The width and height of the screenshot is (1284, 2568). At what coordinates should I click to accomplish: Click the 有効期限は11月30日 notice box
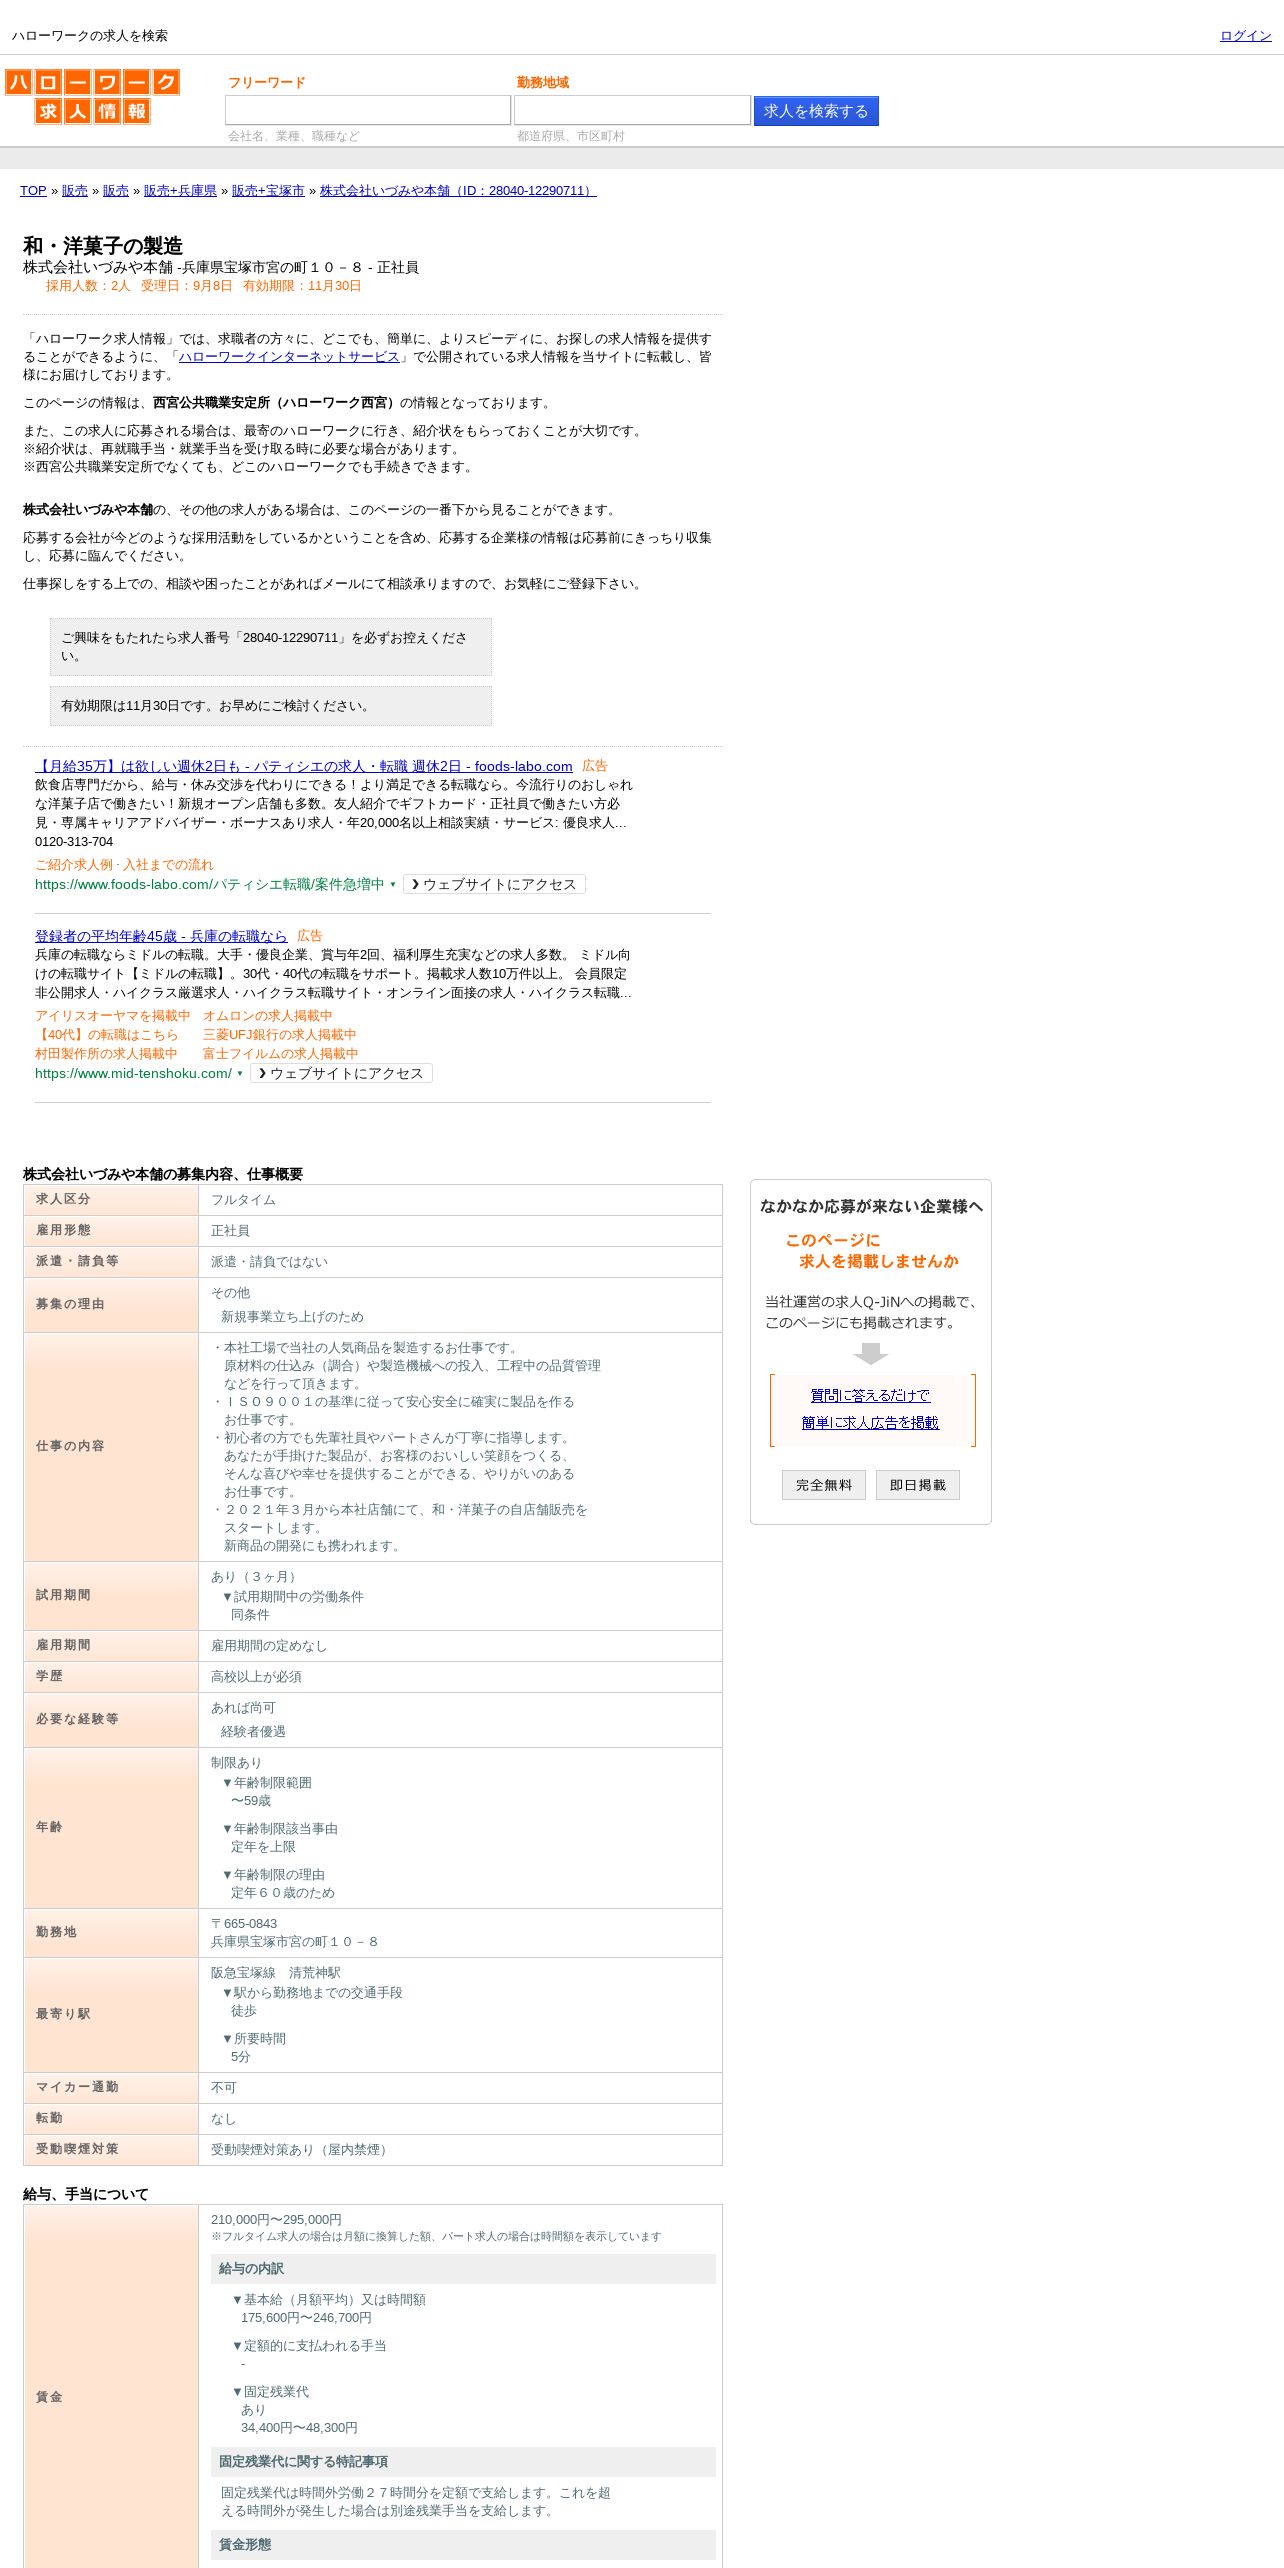click(x=271, y=706)
